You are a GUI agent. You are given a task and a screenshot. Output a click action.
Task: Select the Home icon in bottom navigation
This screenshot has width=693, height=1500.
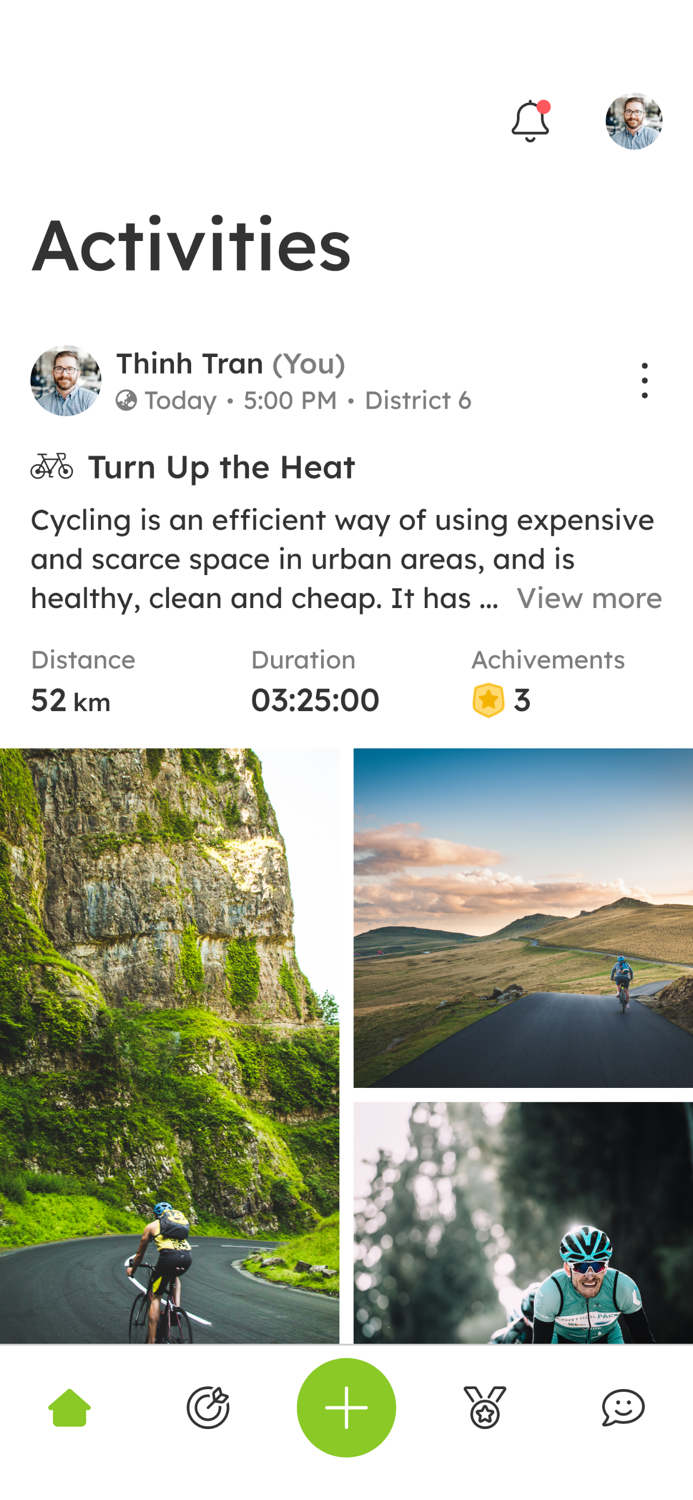pyautogui.click(x=68, y=1406)
